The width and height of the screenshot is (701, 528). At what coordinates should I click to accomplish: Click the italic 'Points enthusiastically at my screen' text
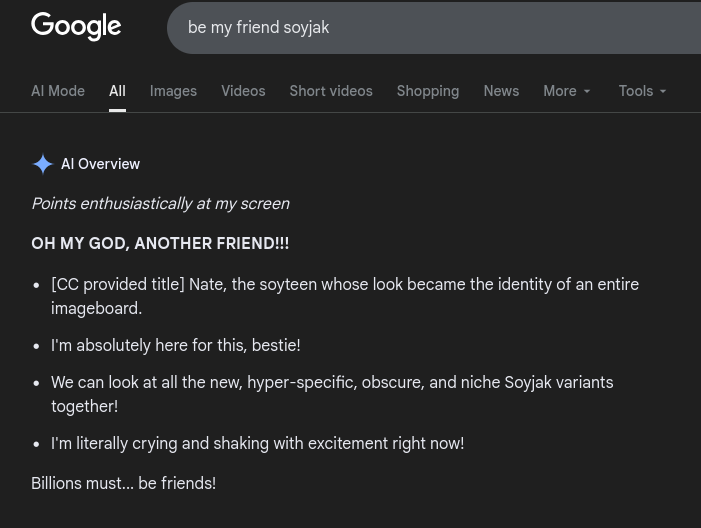(160, 204)
